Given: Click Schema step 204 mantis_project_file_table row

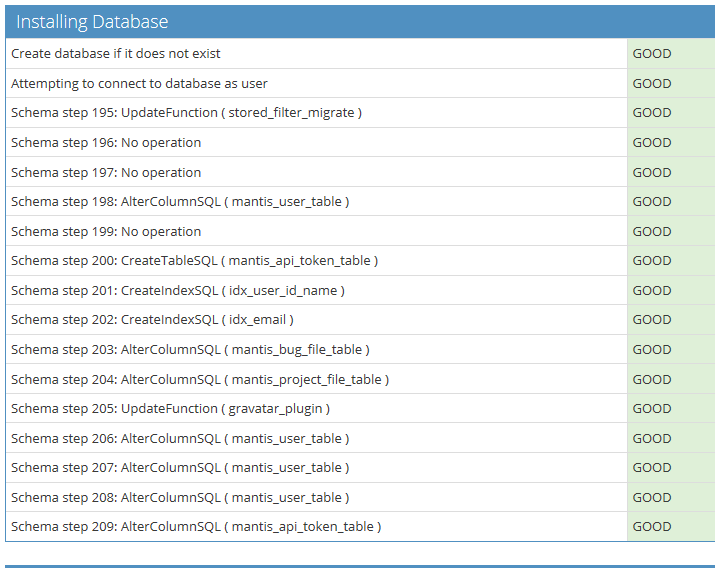Looking at the screenshot, I should [x=200, y=380].
